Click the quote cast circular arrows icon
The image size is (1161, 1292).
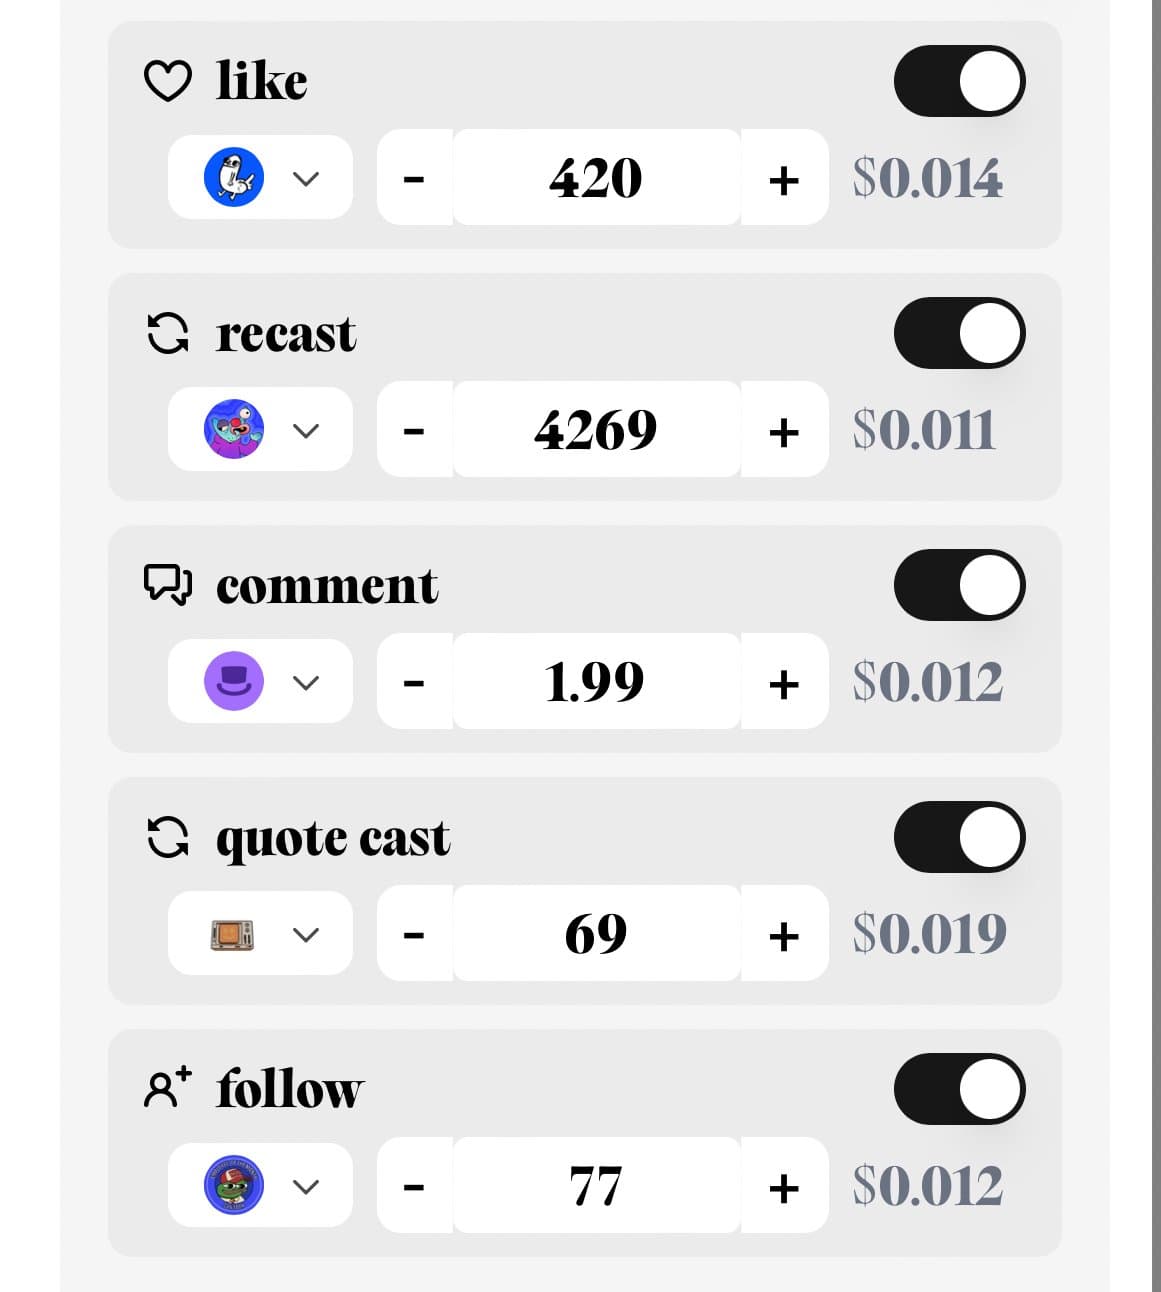pos(168,838)
